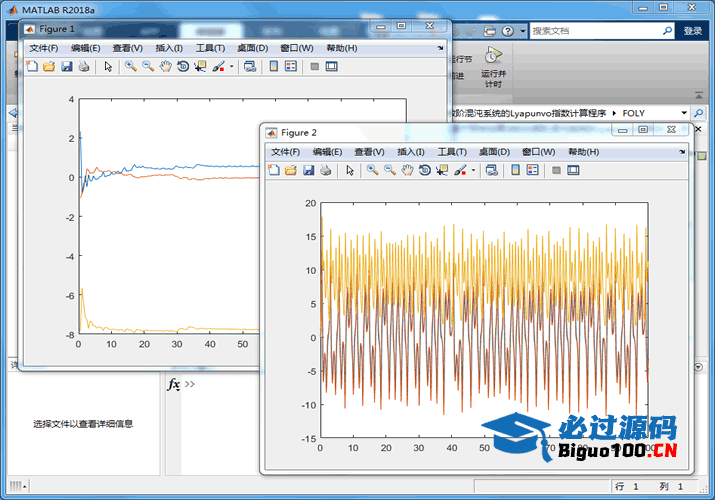Open 窗口(W) menu in Figure 1
The width and height of the screenshot is (715, 500).
297,48
